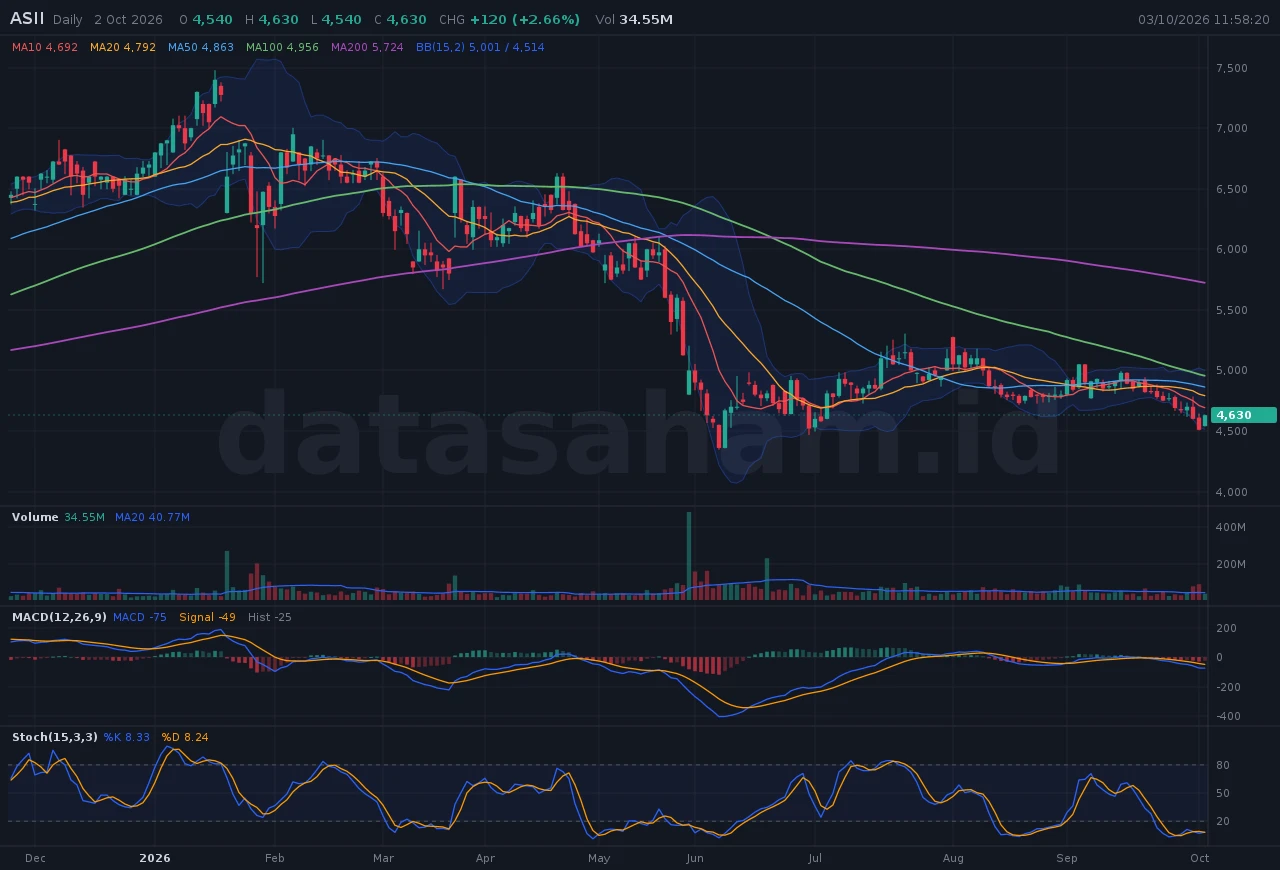Click the 80 stochastic axis label

click(1222, 765)
